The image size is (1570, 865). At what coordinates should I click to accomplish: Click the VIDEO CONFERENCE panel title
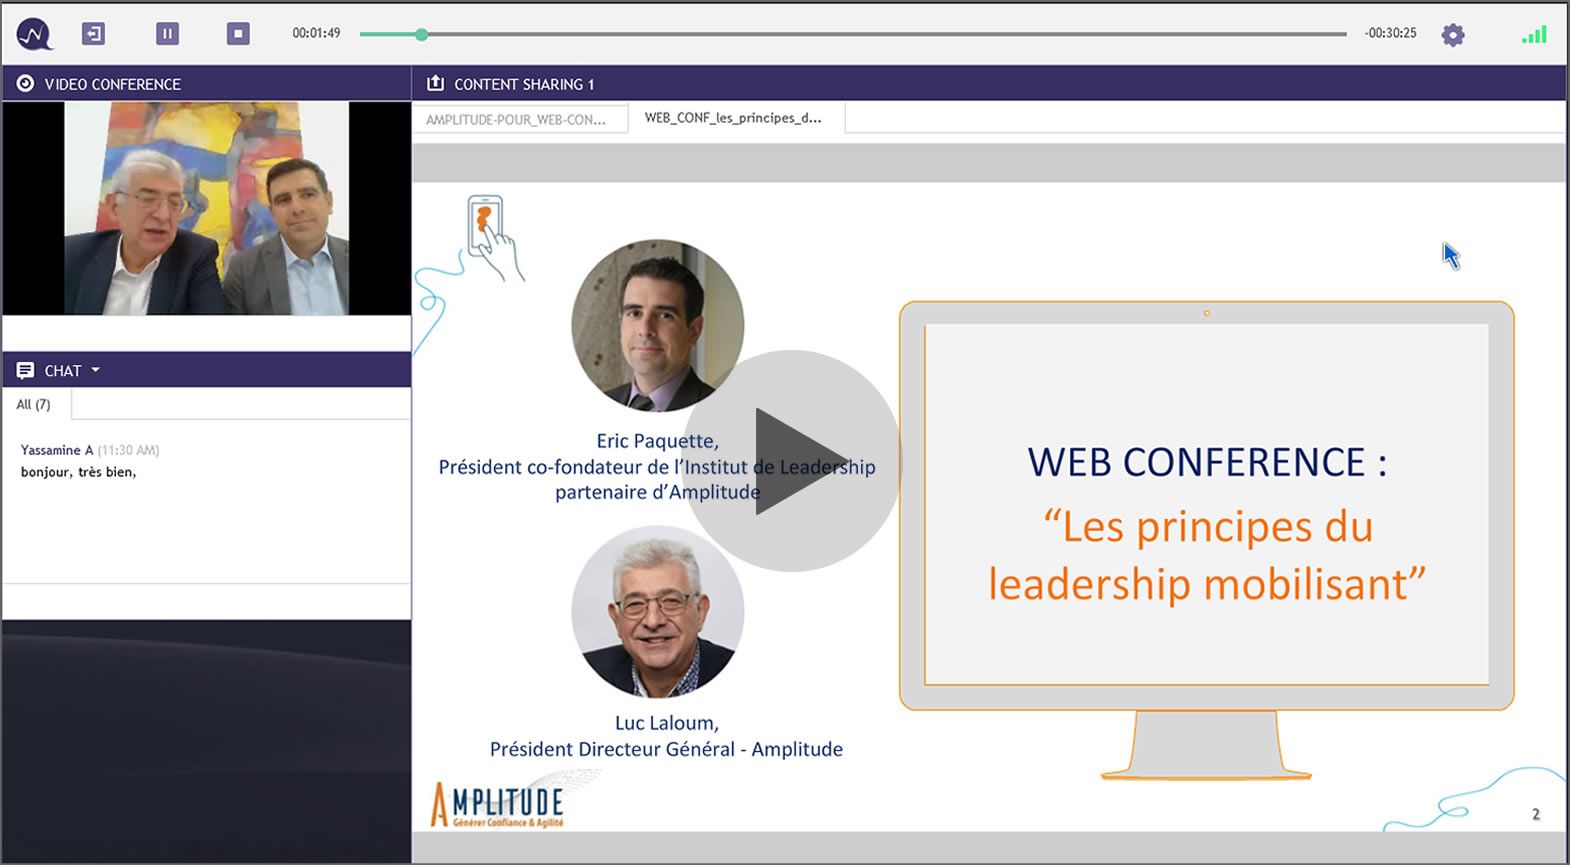(x=113, y=84)
